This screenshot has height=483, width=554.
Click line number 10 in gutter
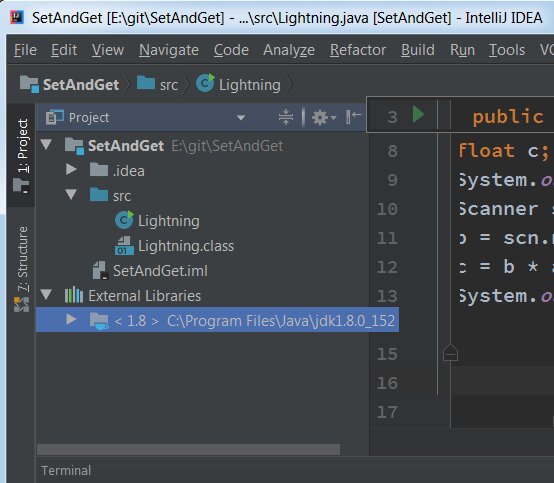click(387, 209)
